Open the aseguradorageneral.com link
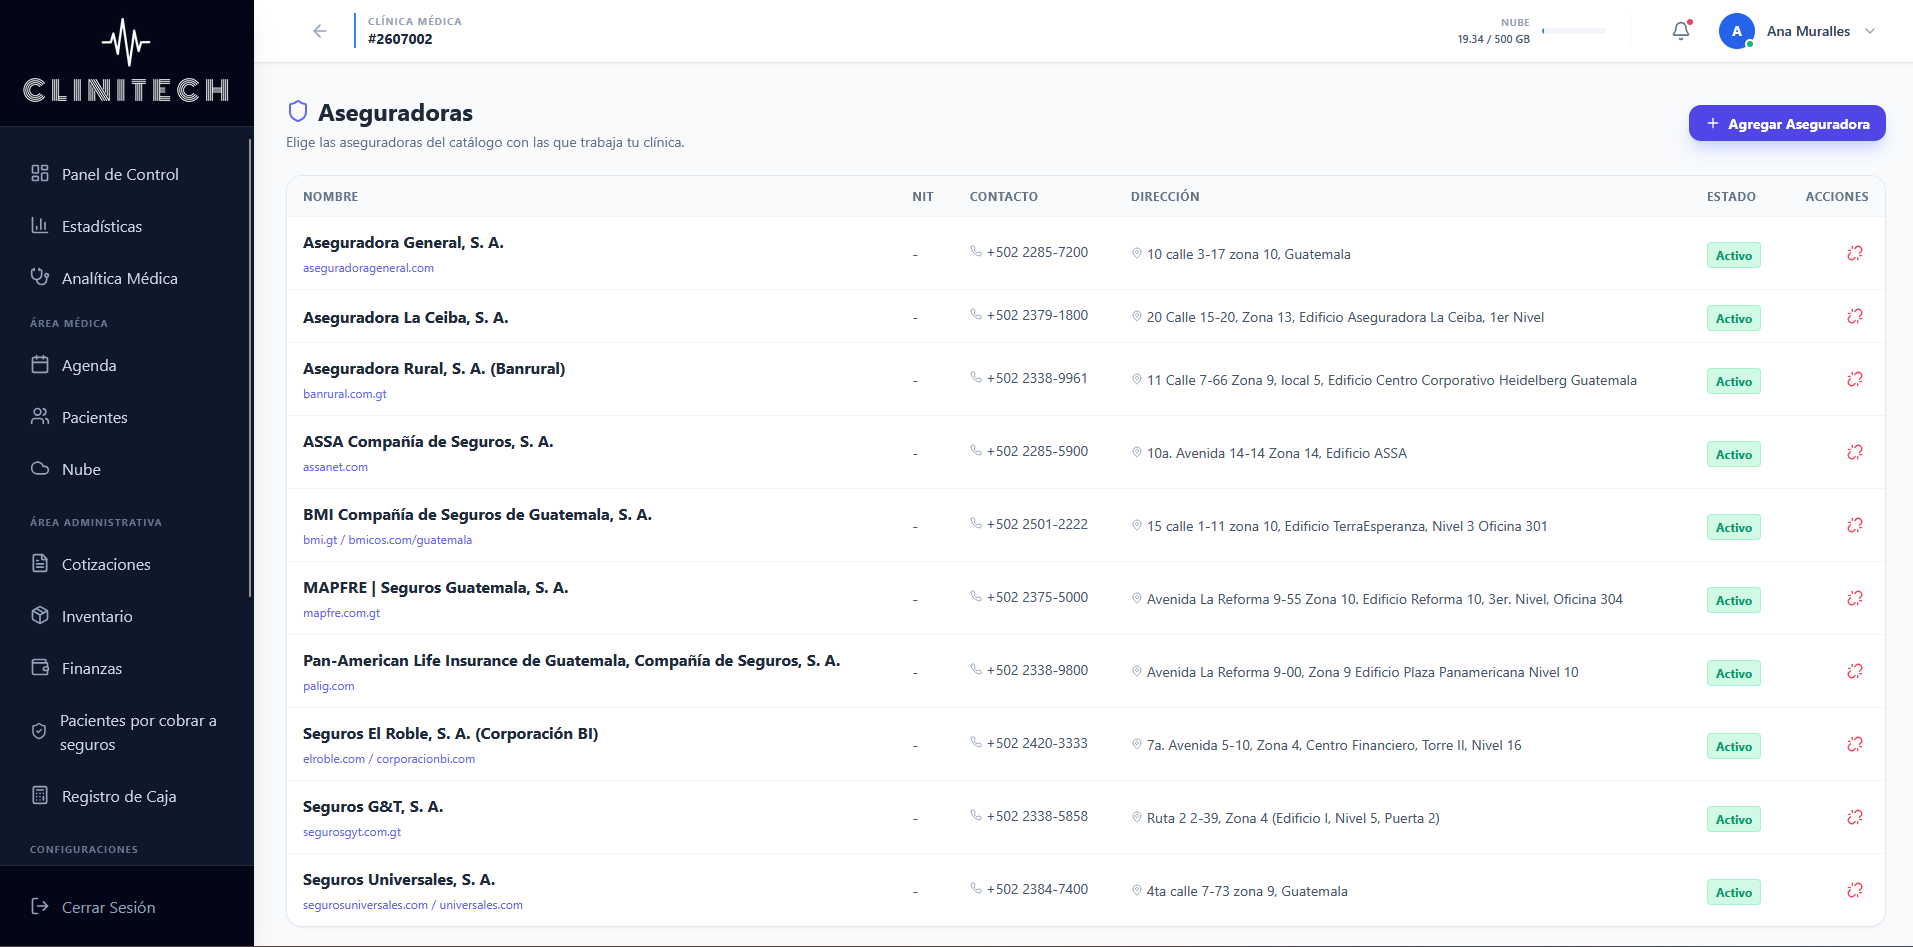Viewport: 1913px width, 947px height. pyautogui.click(x=368, y=268)
